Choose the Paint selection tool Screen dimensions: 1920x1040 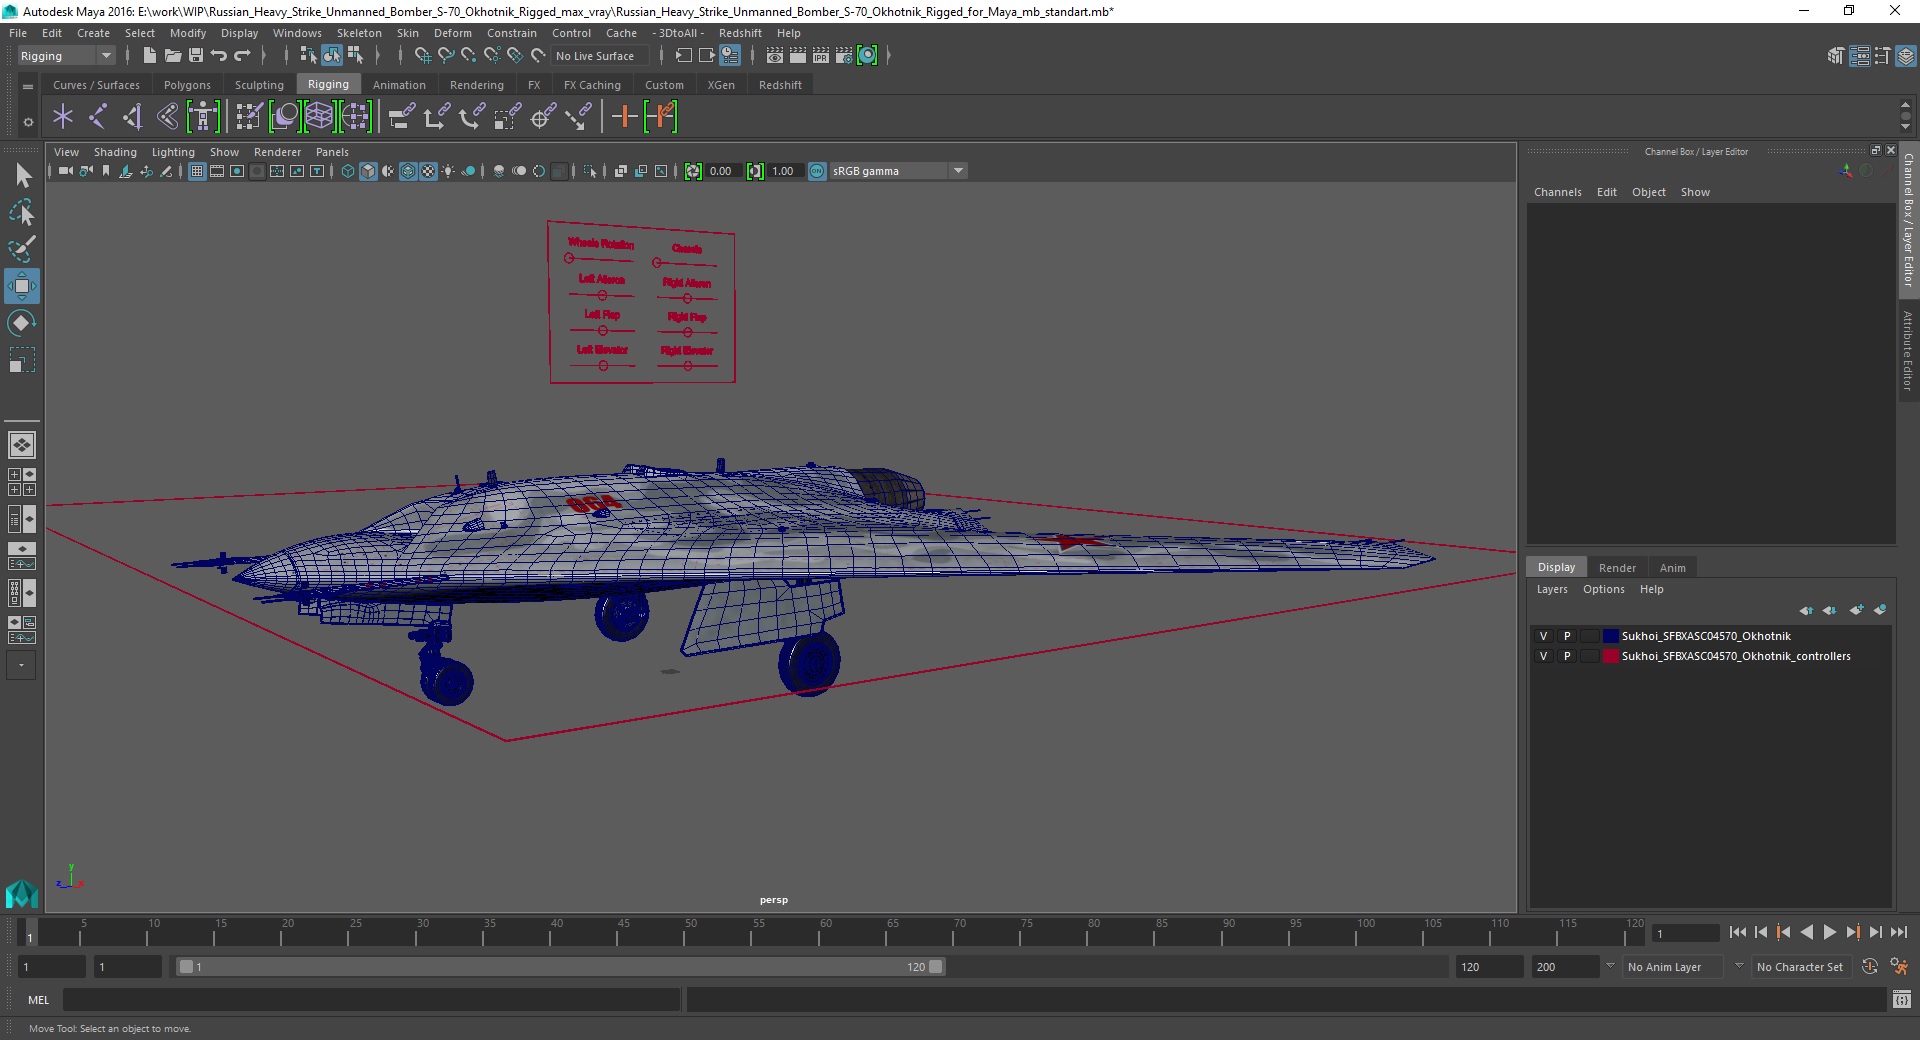tap(22, 249)
